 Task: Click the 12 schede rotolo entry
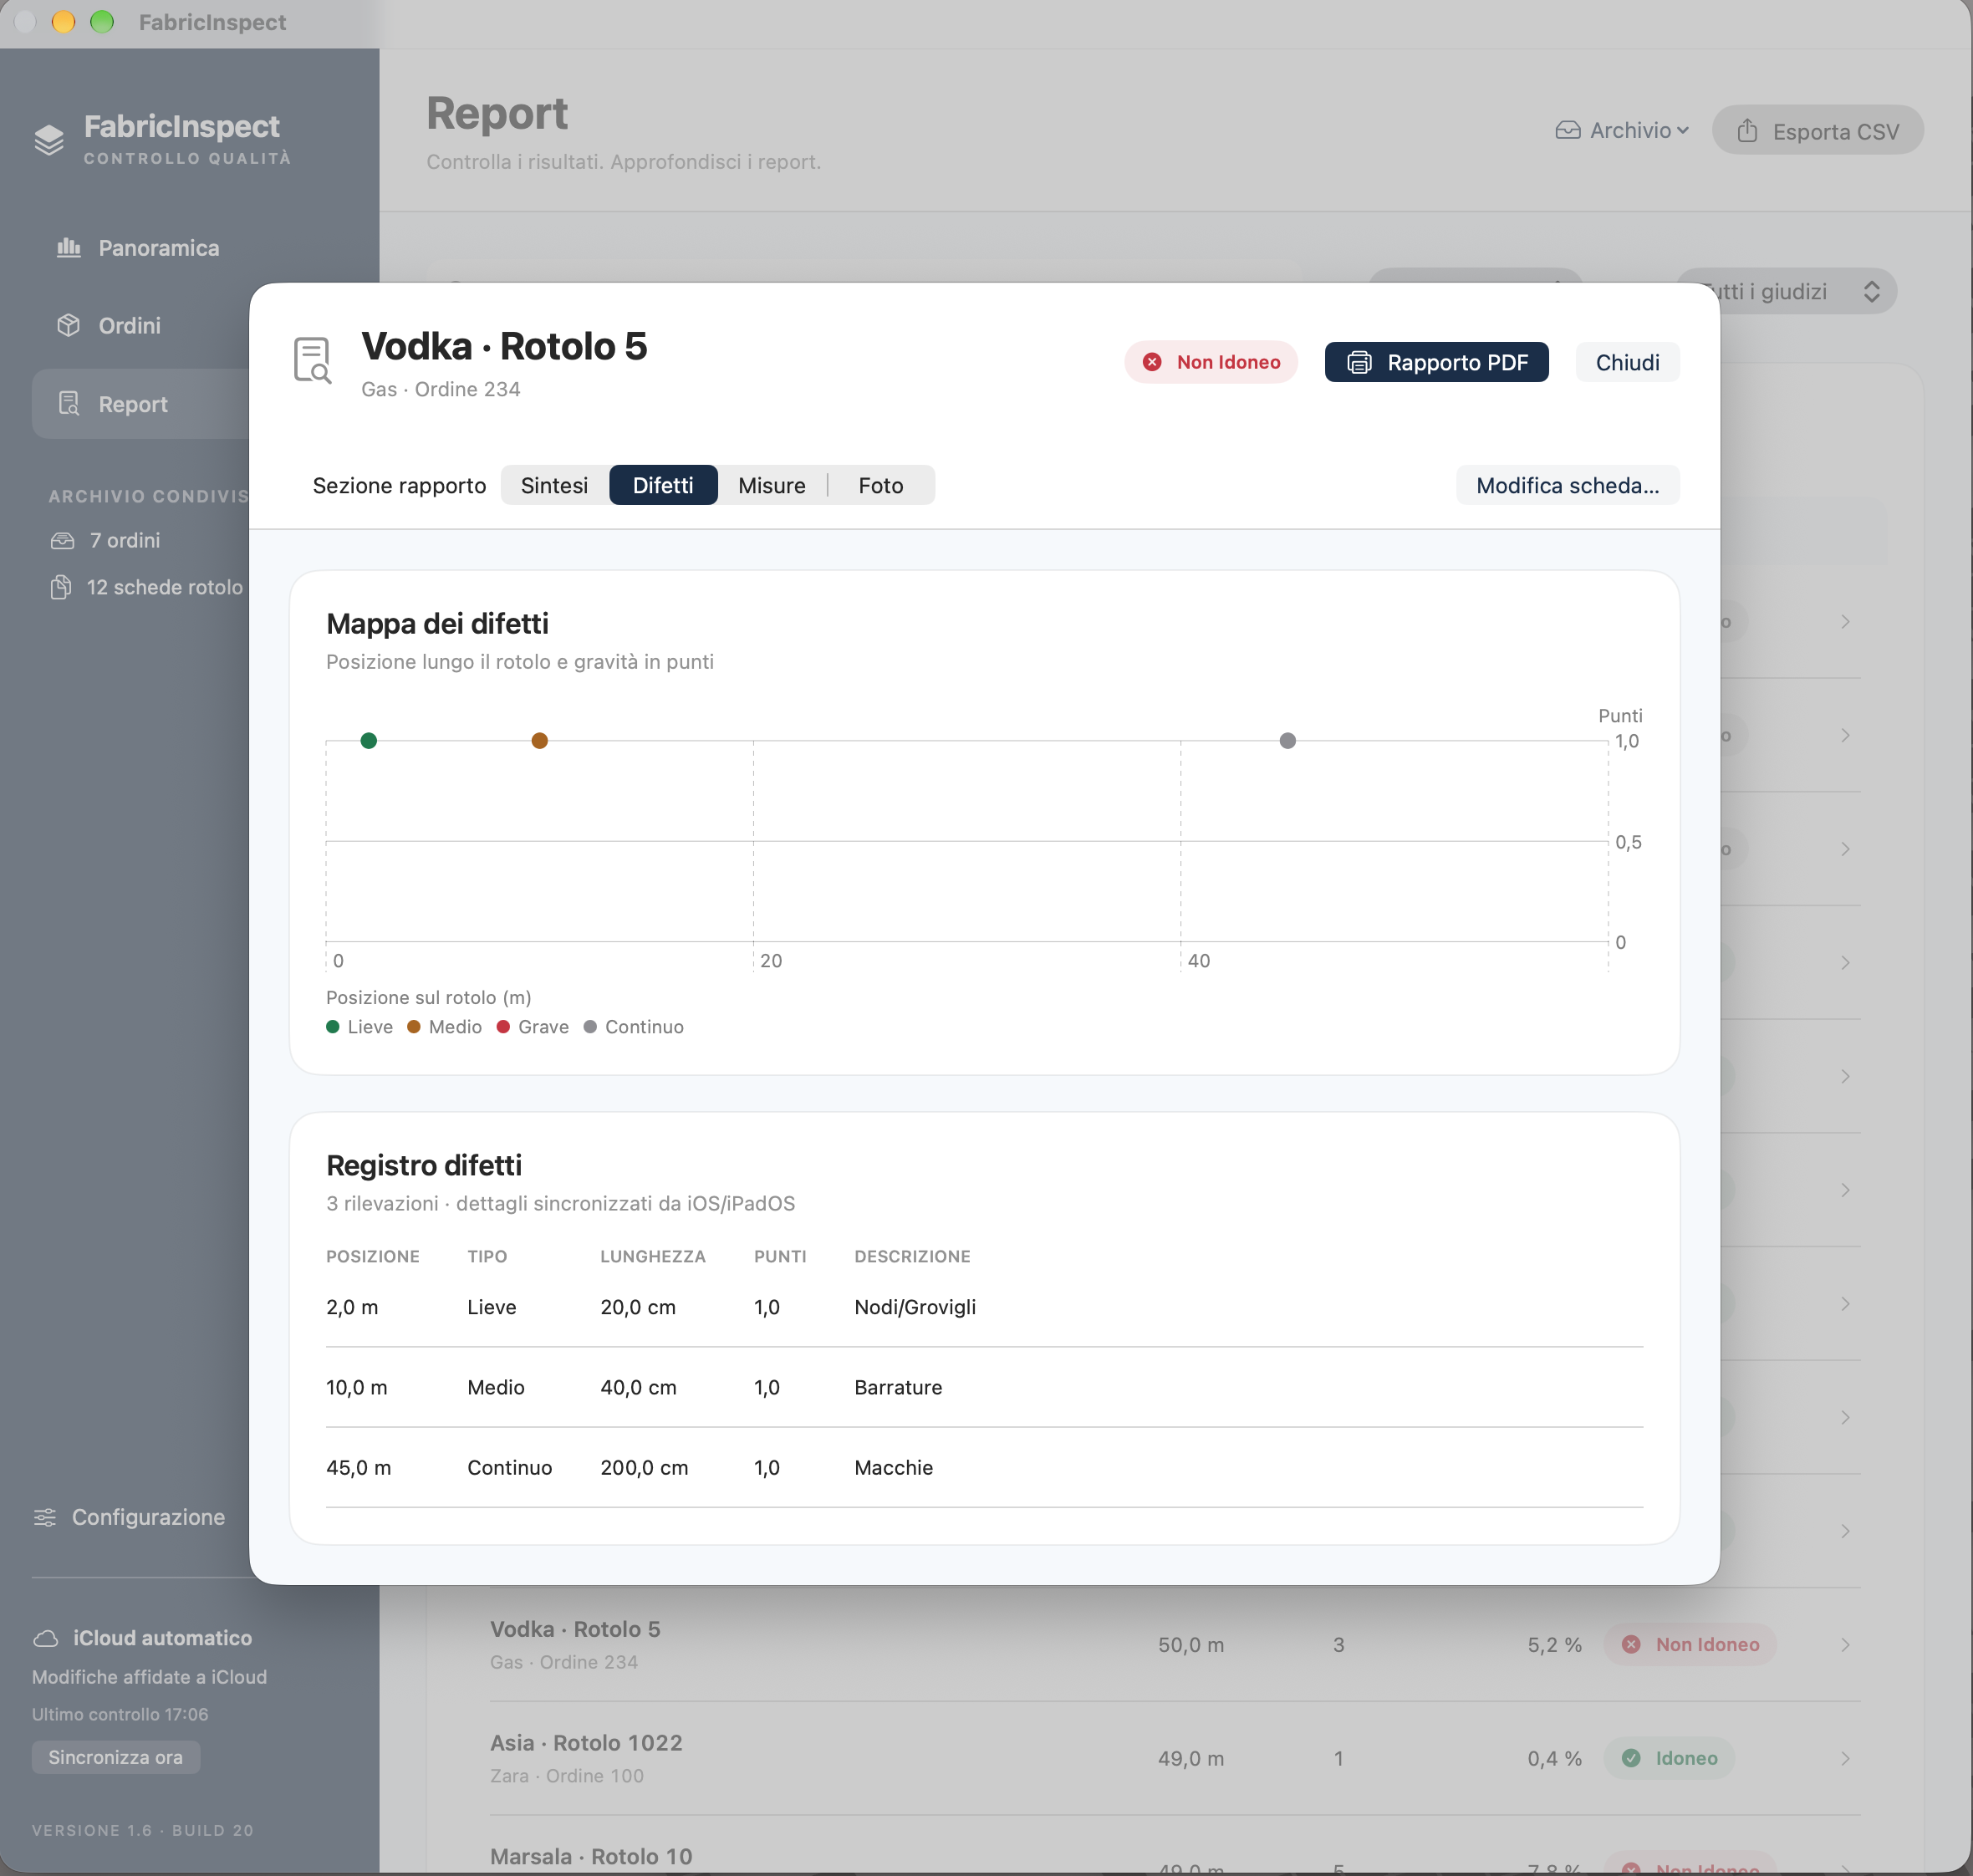[146, 587]
